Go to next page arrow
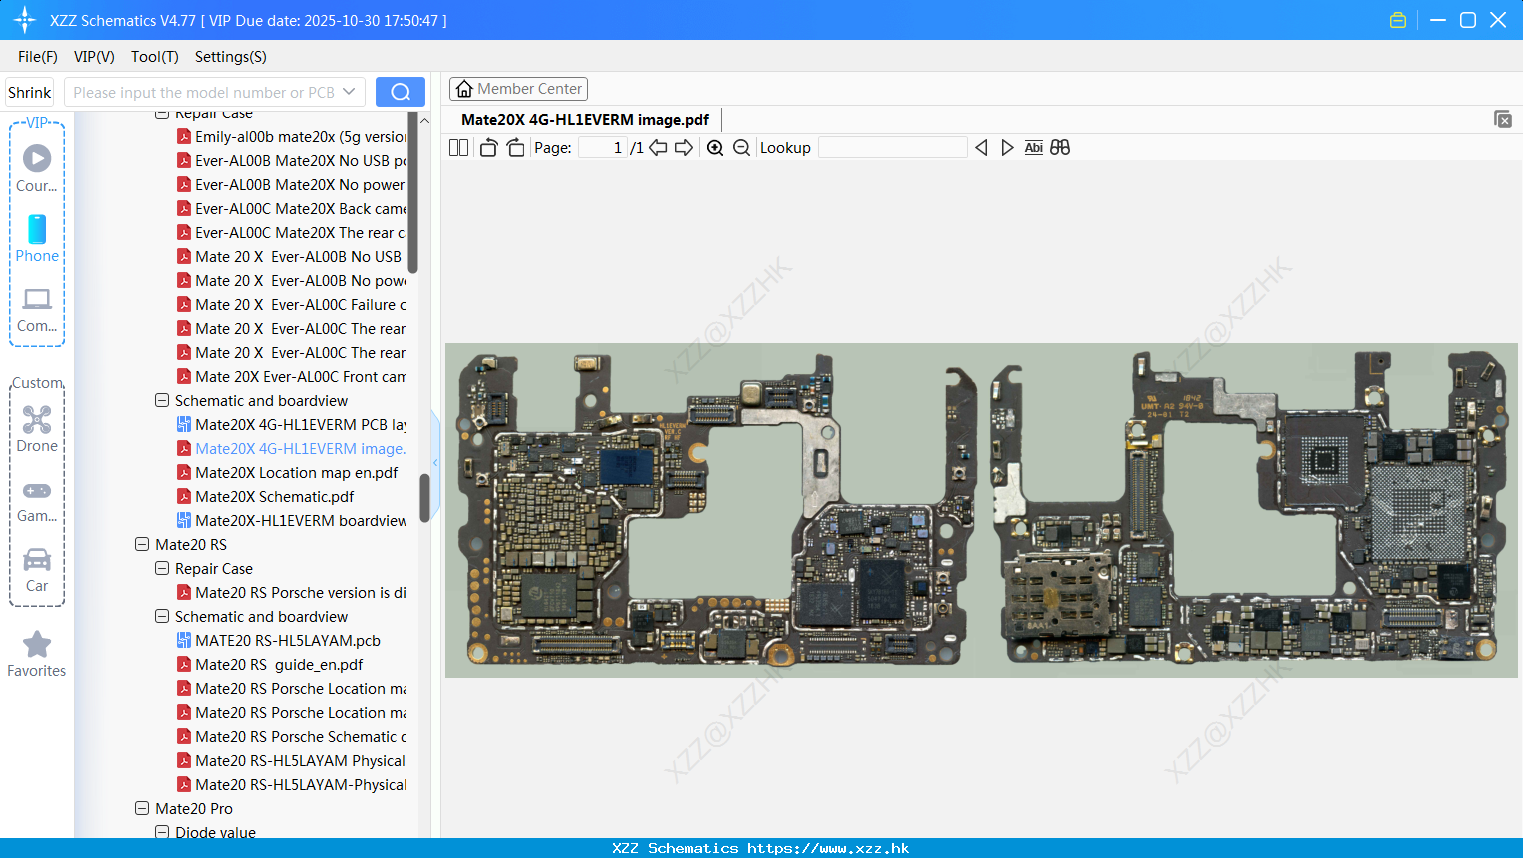The width and height of the screenshot is (1523, 858). tap(684, 148)
